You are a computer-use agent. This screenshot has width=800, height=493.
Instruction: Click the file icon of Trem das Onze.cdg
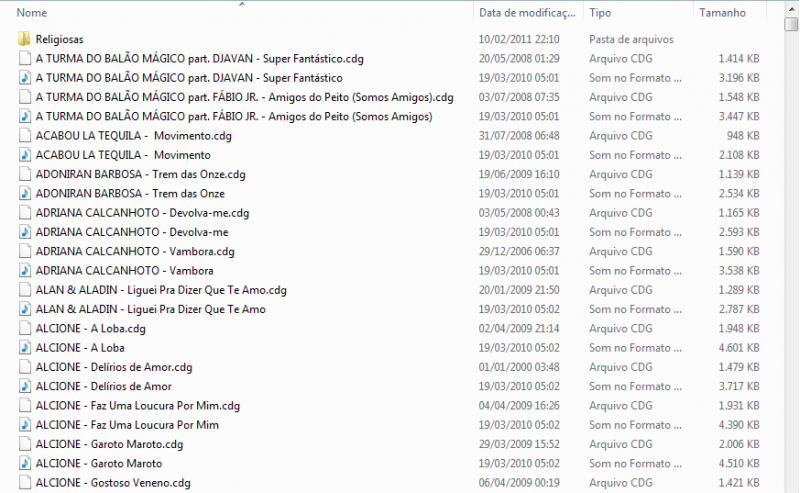click(24, 174)
